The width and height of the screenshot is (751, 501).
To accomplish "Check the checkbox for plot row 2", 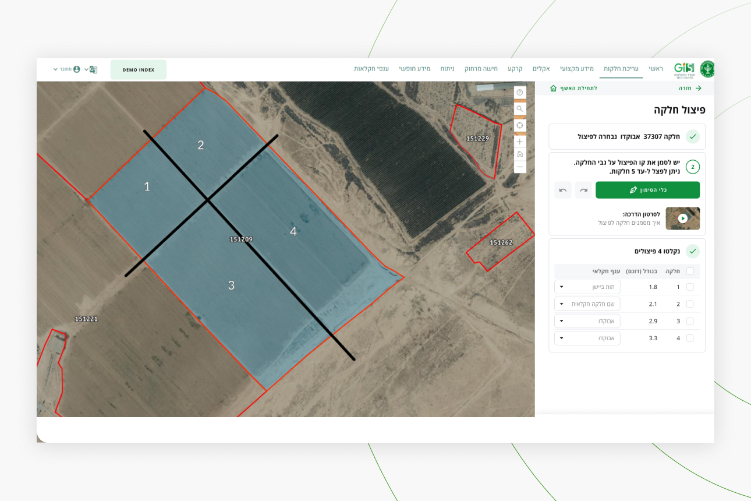I will point(690,304).
